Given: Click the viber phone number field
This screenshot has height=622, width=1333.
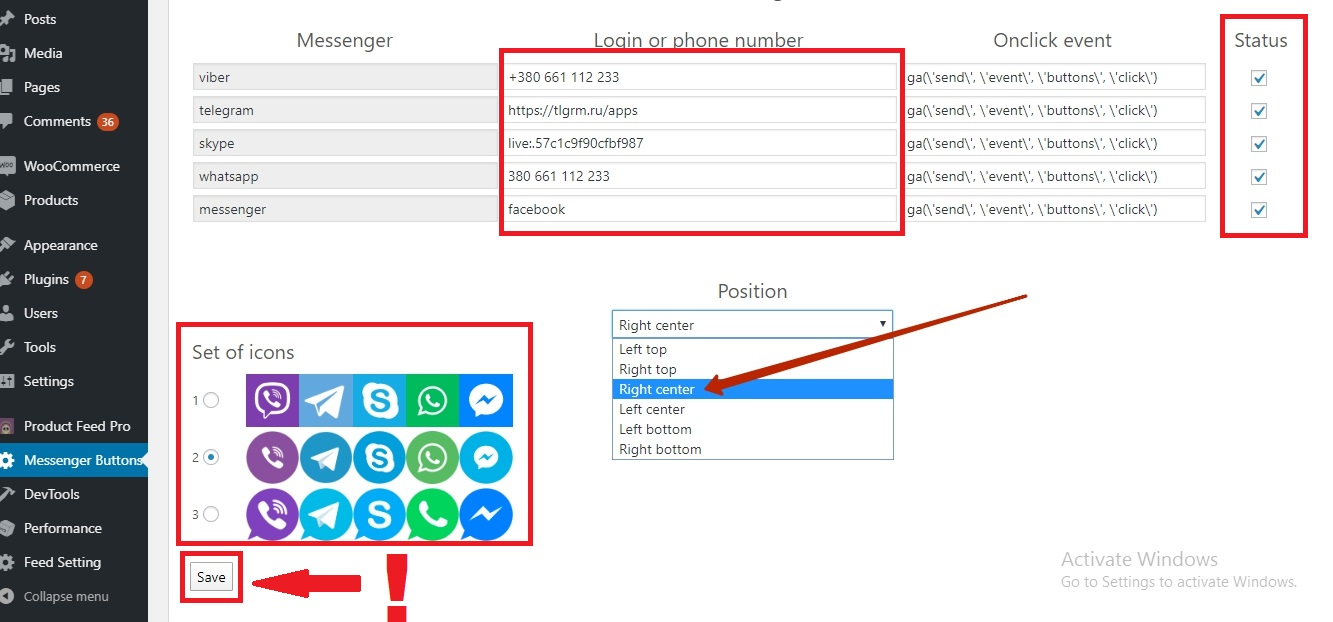Looking at the screenshot, I should point(700,77).
